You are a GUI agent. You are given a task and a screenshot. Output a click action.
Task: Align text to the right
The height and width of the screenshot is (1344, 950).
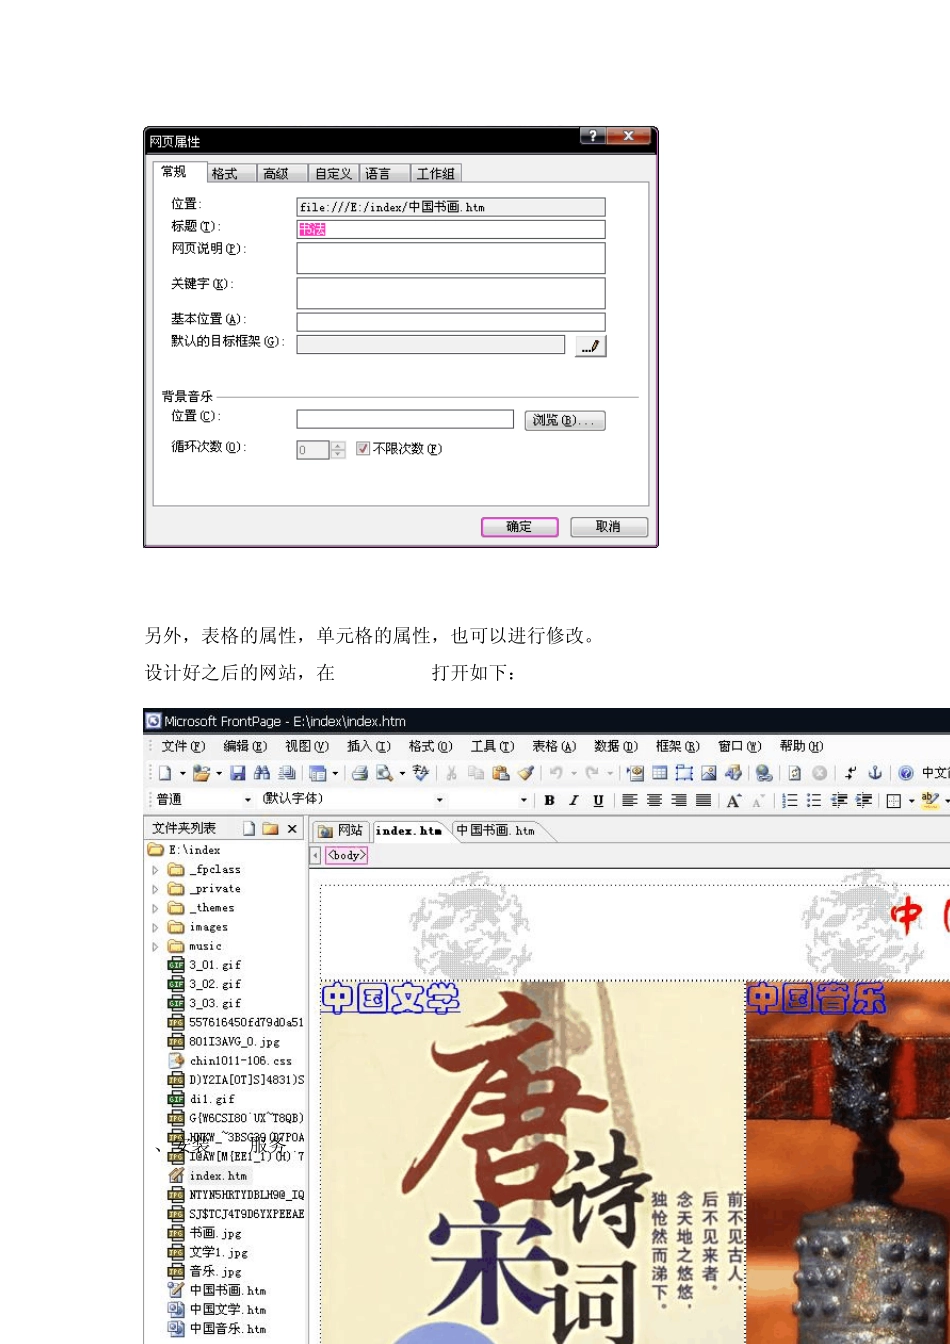pyautogui.click(x=679, y=800)
